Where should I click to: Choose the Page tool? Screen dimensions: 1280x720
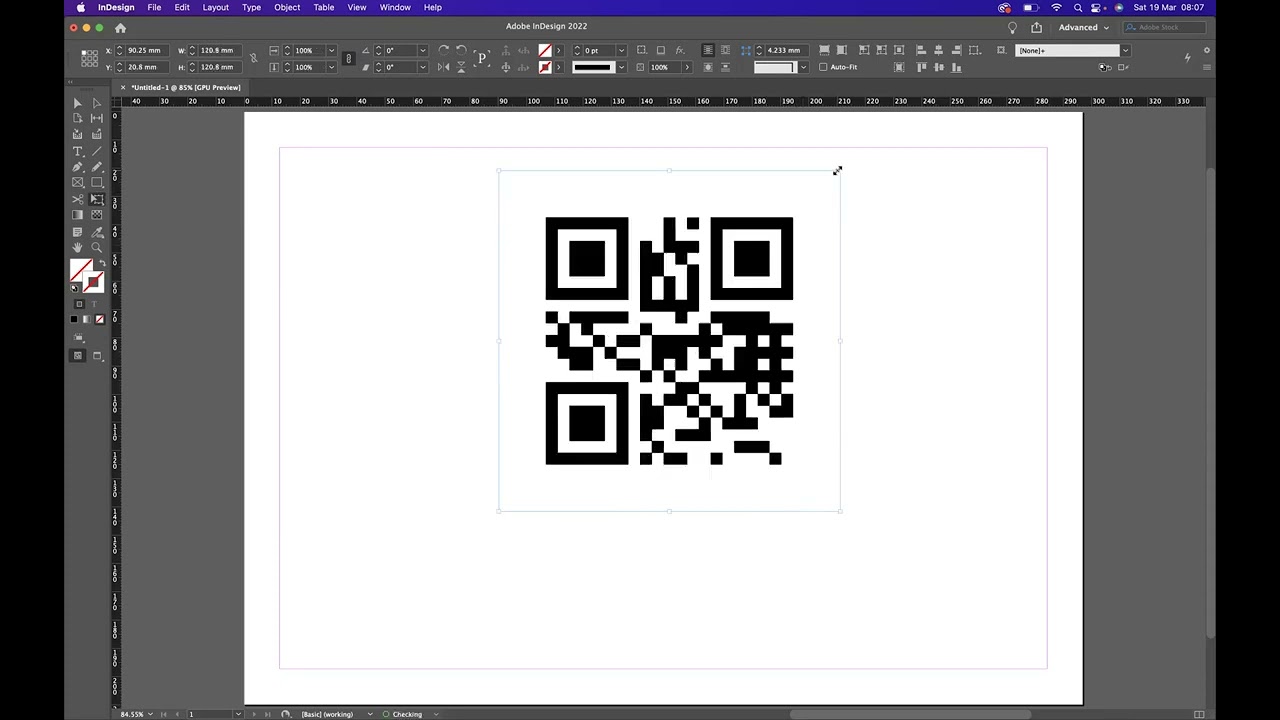tap(77, 118)
